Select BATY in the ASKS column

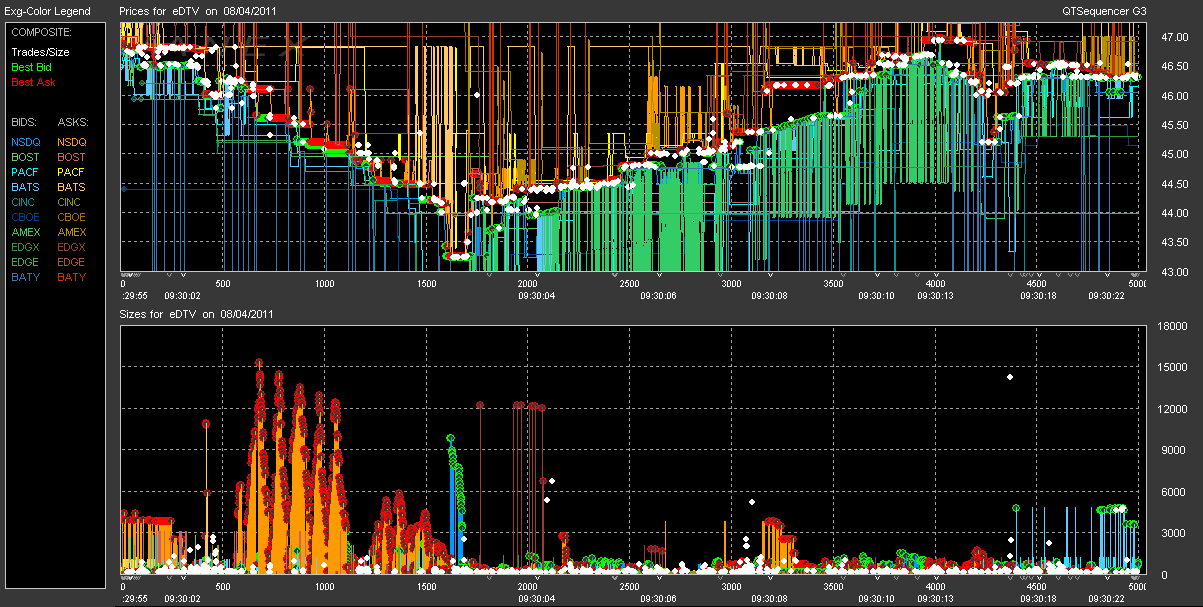click(x=72, y=277)
